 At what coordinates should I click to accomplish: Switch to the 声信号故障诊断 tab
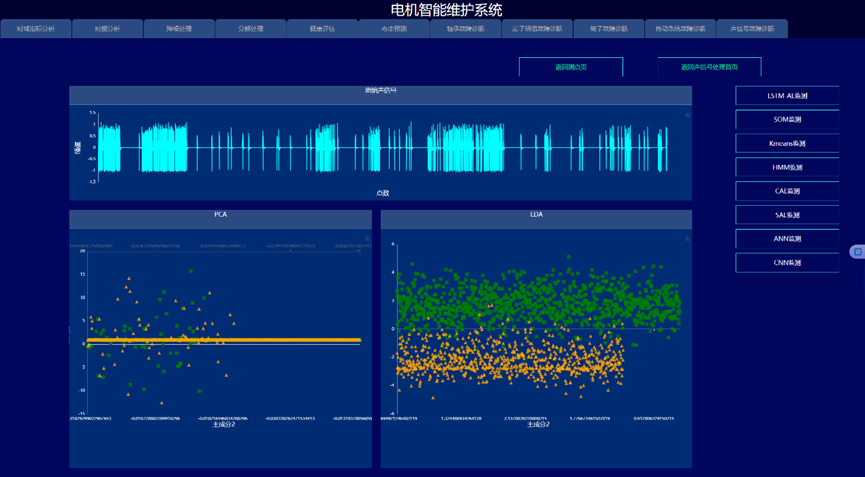pyautogui.click(x=752, y=29)
